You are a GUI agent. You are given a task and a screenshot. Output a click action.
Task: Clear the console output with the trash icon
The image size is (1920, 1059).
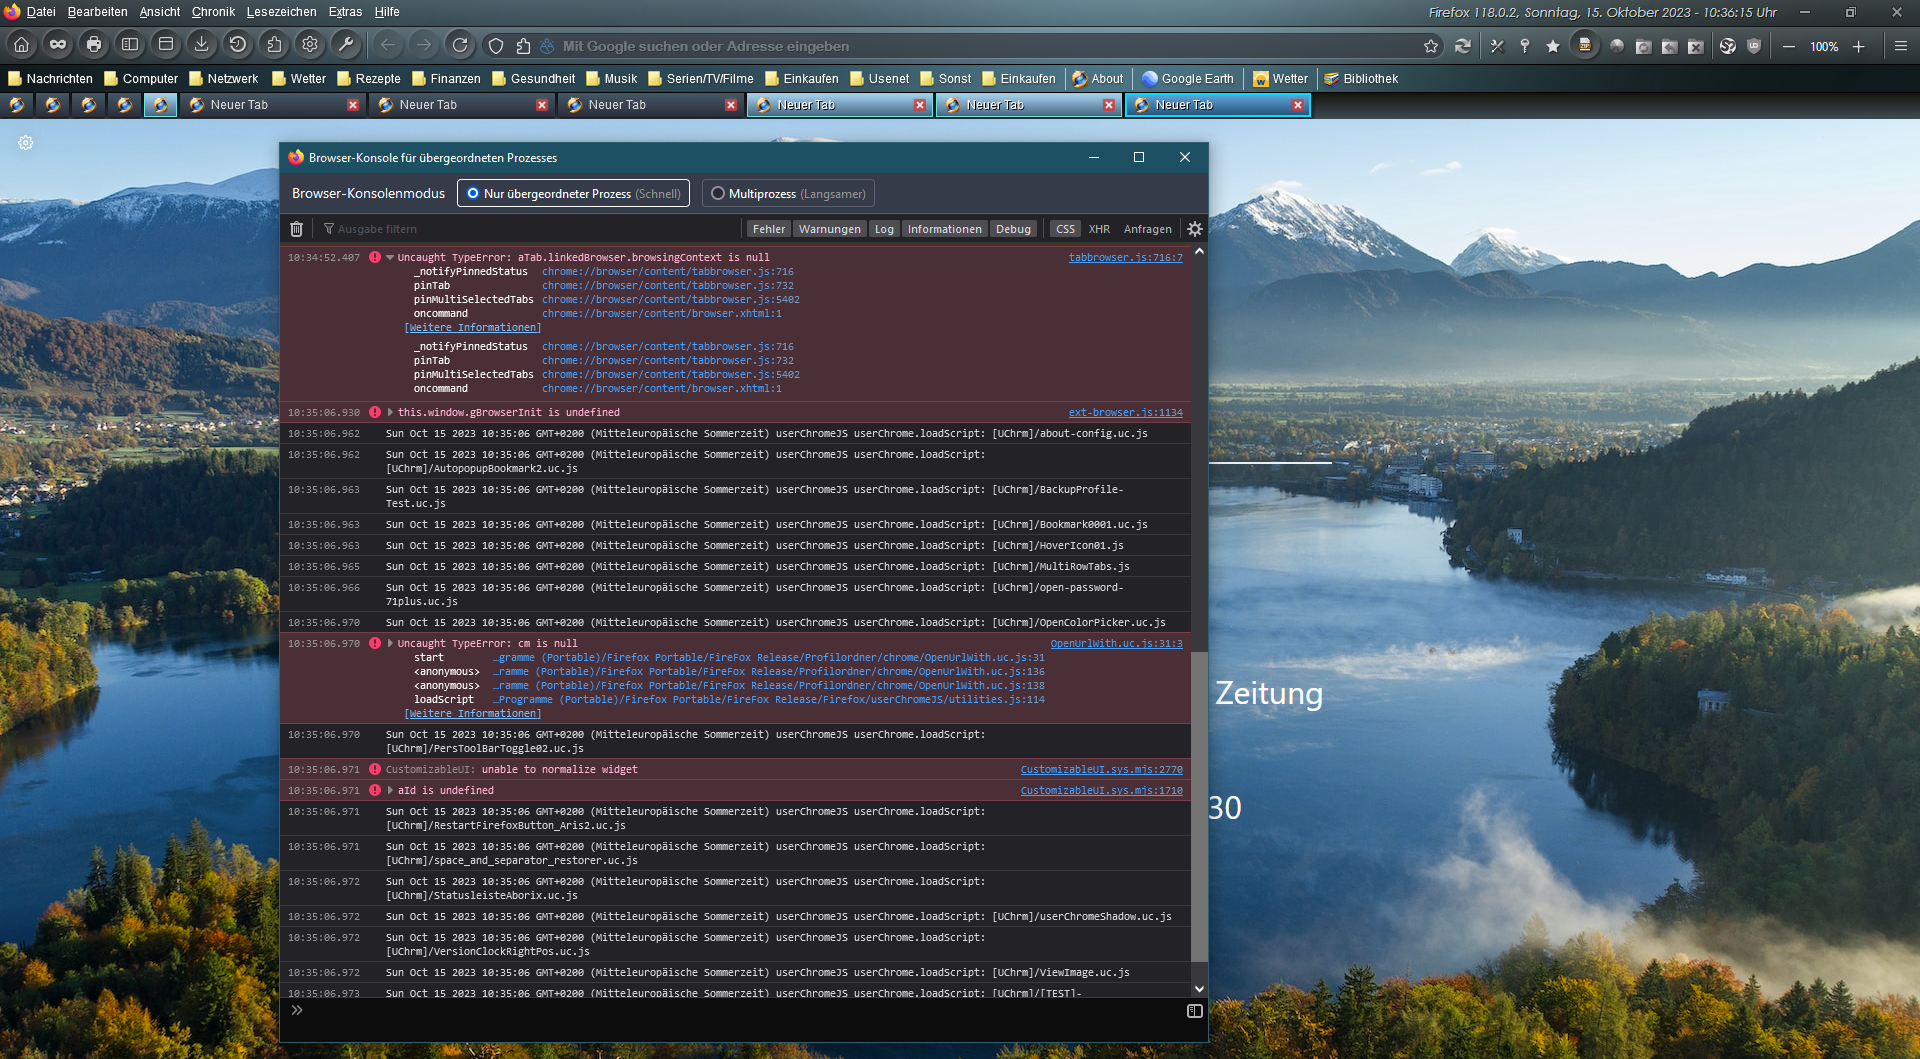click(x=296, y=229)
